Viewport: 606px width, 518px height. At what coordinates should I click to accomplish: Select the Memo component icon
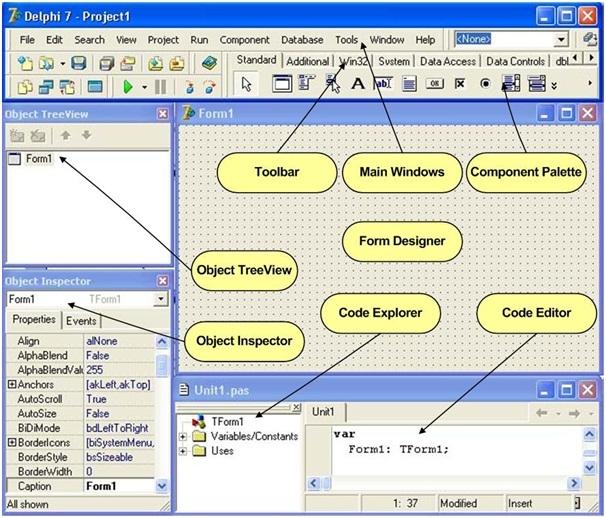[409, 84]
